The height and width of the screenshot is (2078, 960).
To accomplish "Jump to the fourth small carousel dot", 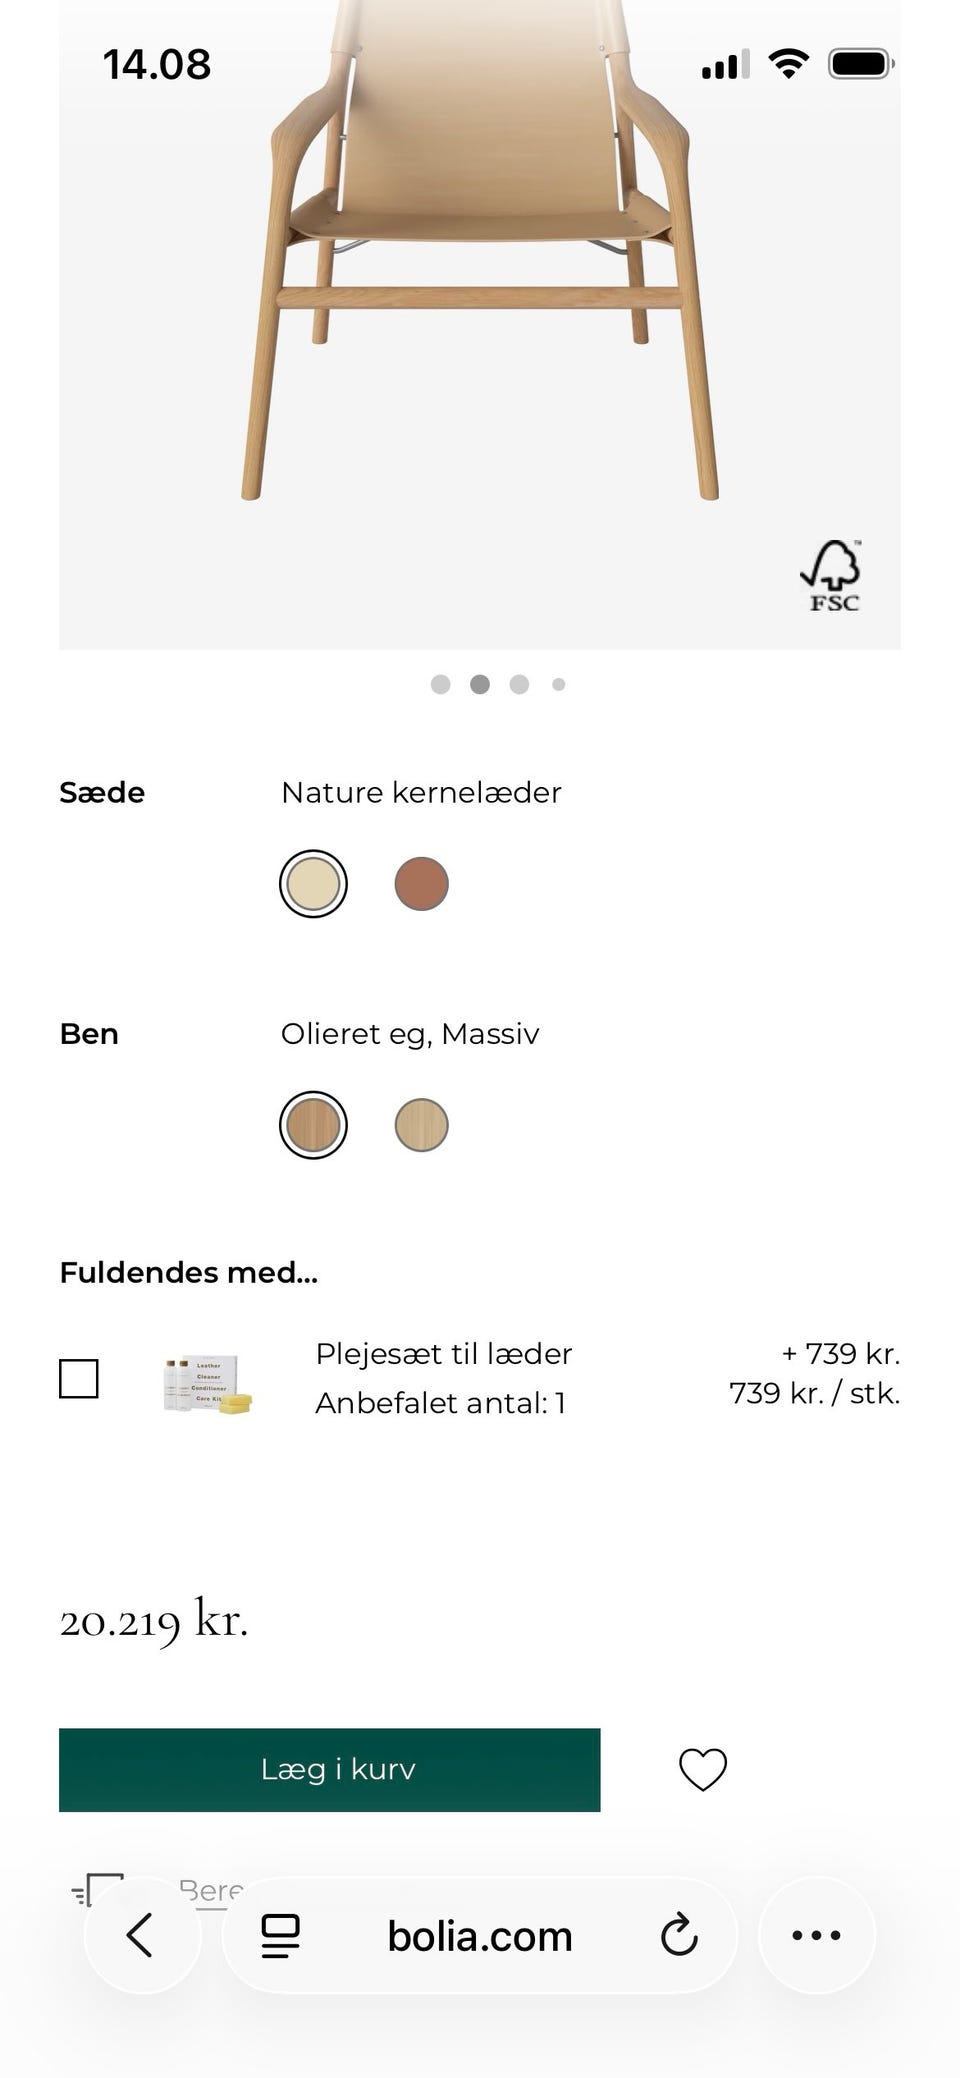I will [559, 684].
